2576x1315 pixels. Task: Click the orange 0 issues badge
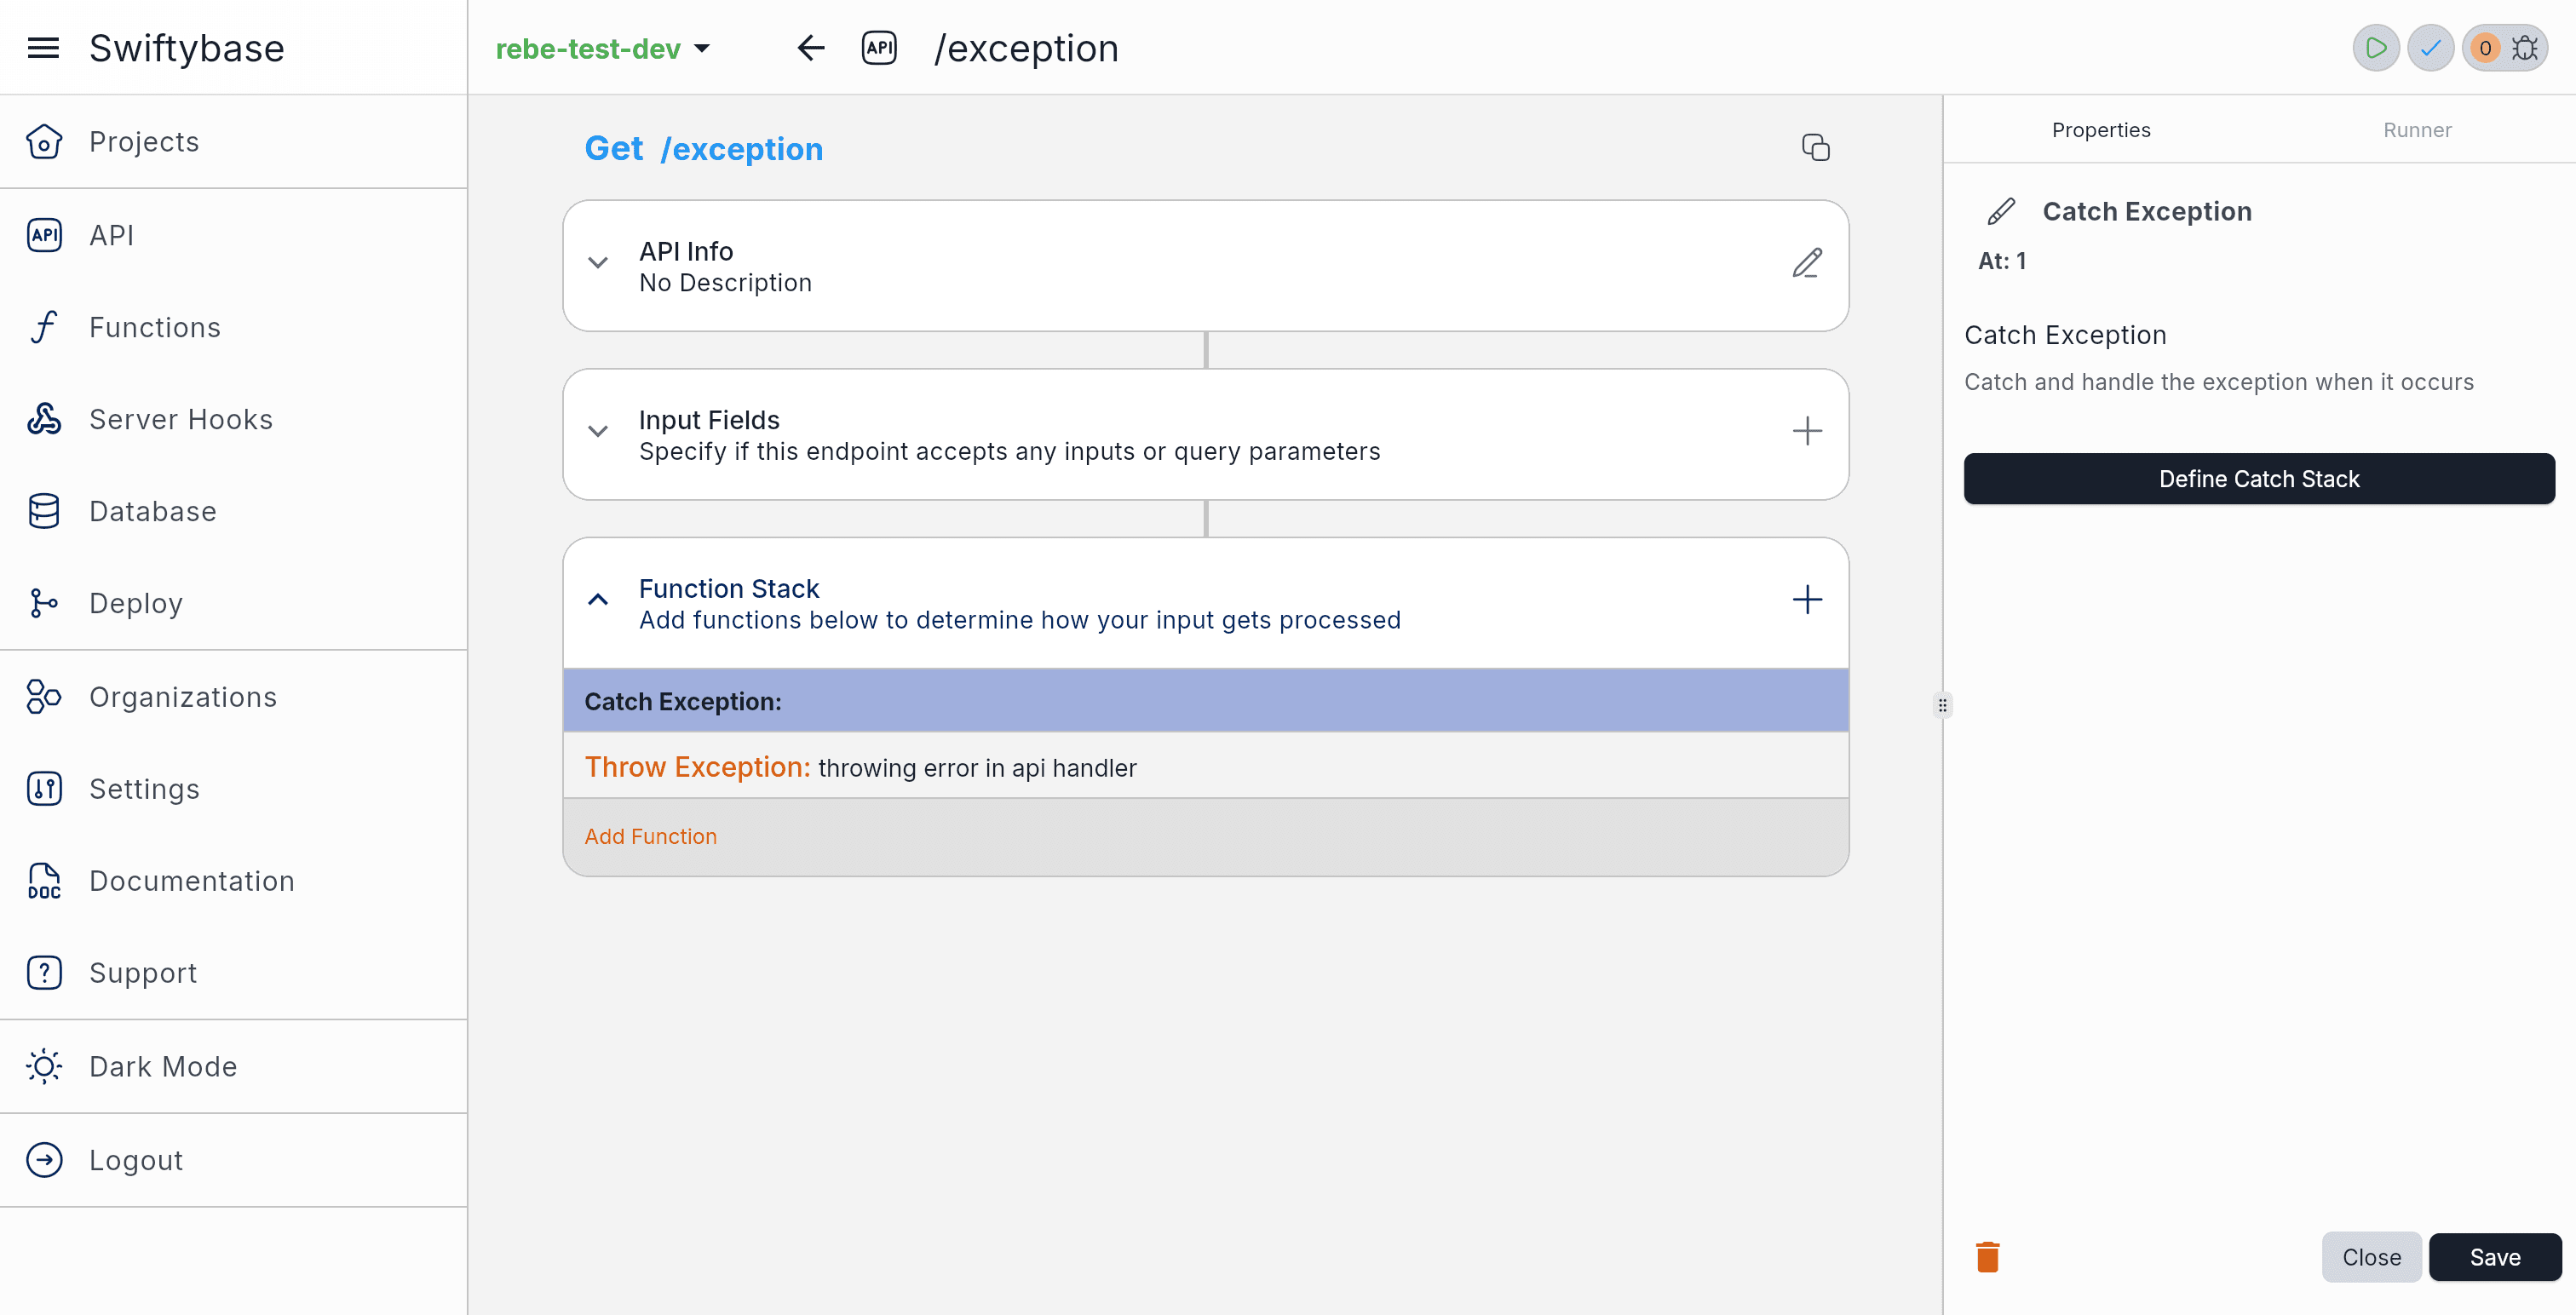2485,48
